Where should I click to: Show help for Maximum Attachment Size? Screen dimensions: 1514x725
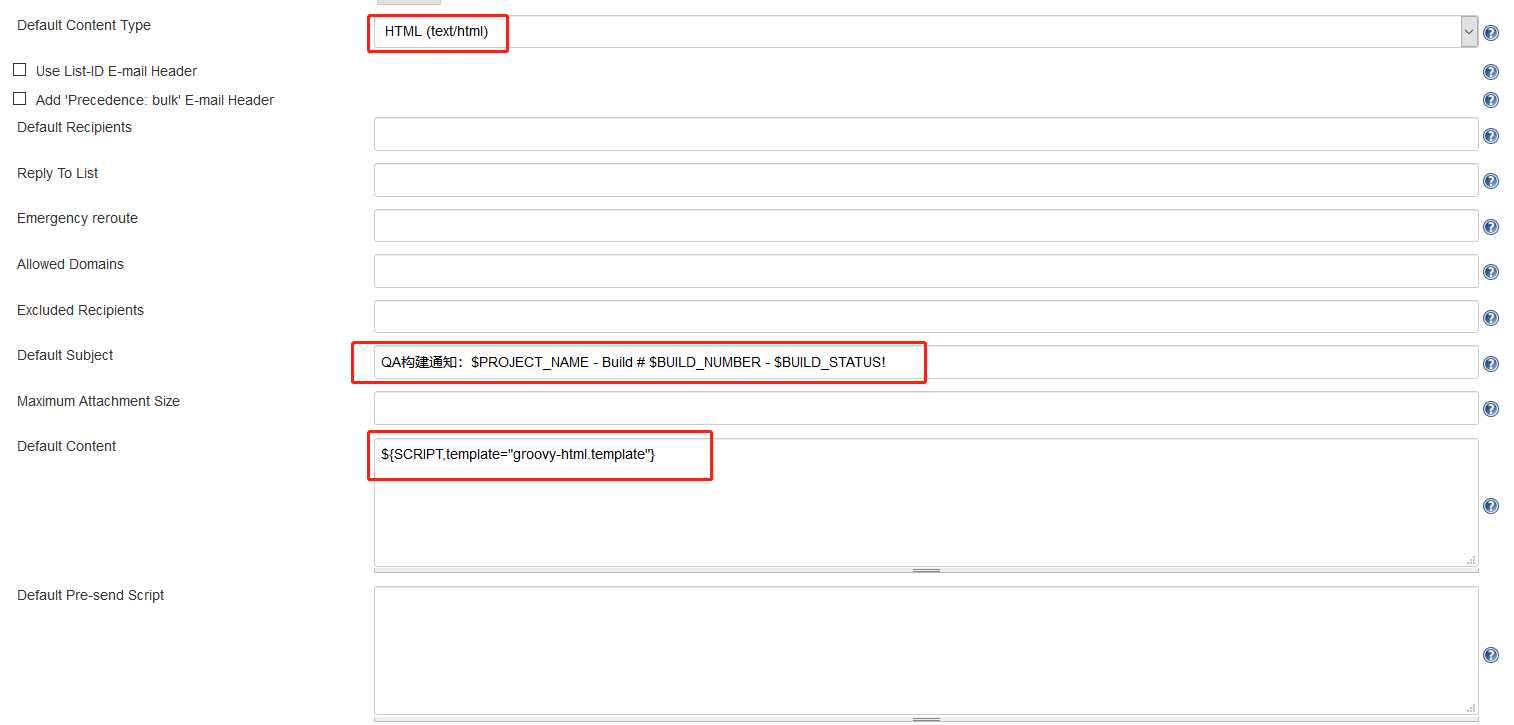[x=1490, y=409]
